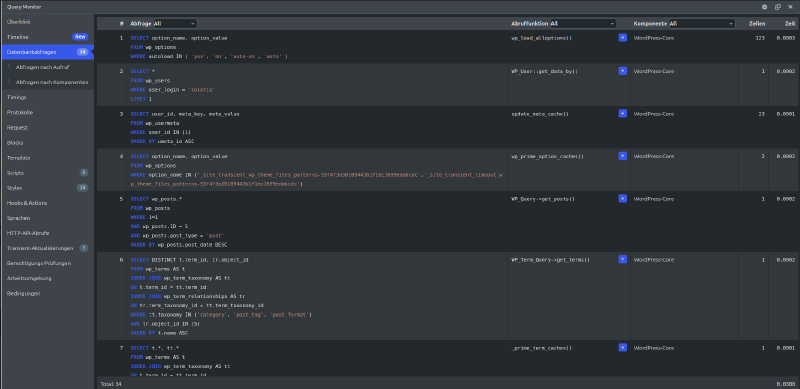The image size is (800, 389).
Task: Open the Styles panel
Action: (x=47, y=188)
